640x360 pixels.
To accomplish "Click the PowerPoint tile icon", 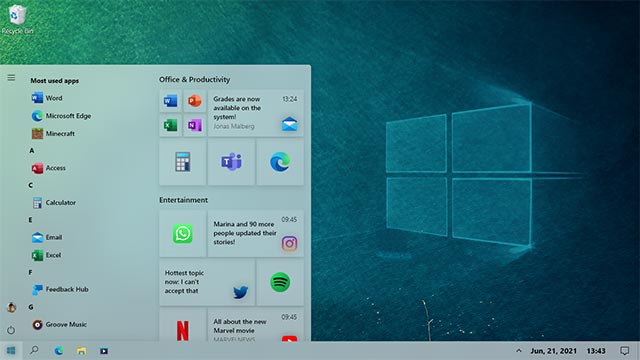I will 195,101.
